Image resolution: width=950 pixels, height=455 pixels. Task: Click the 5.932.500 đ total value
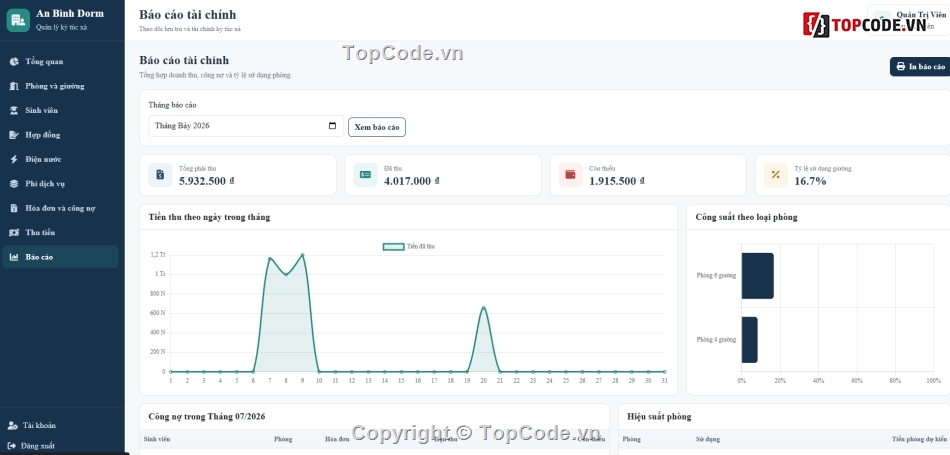207,181
